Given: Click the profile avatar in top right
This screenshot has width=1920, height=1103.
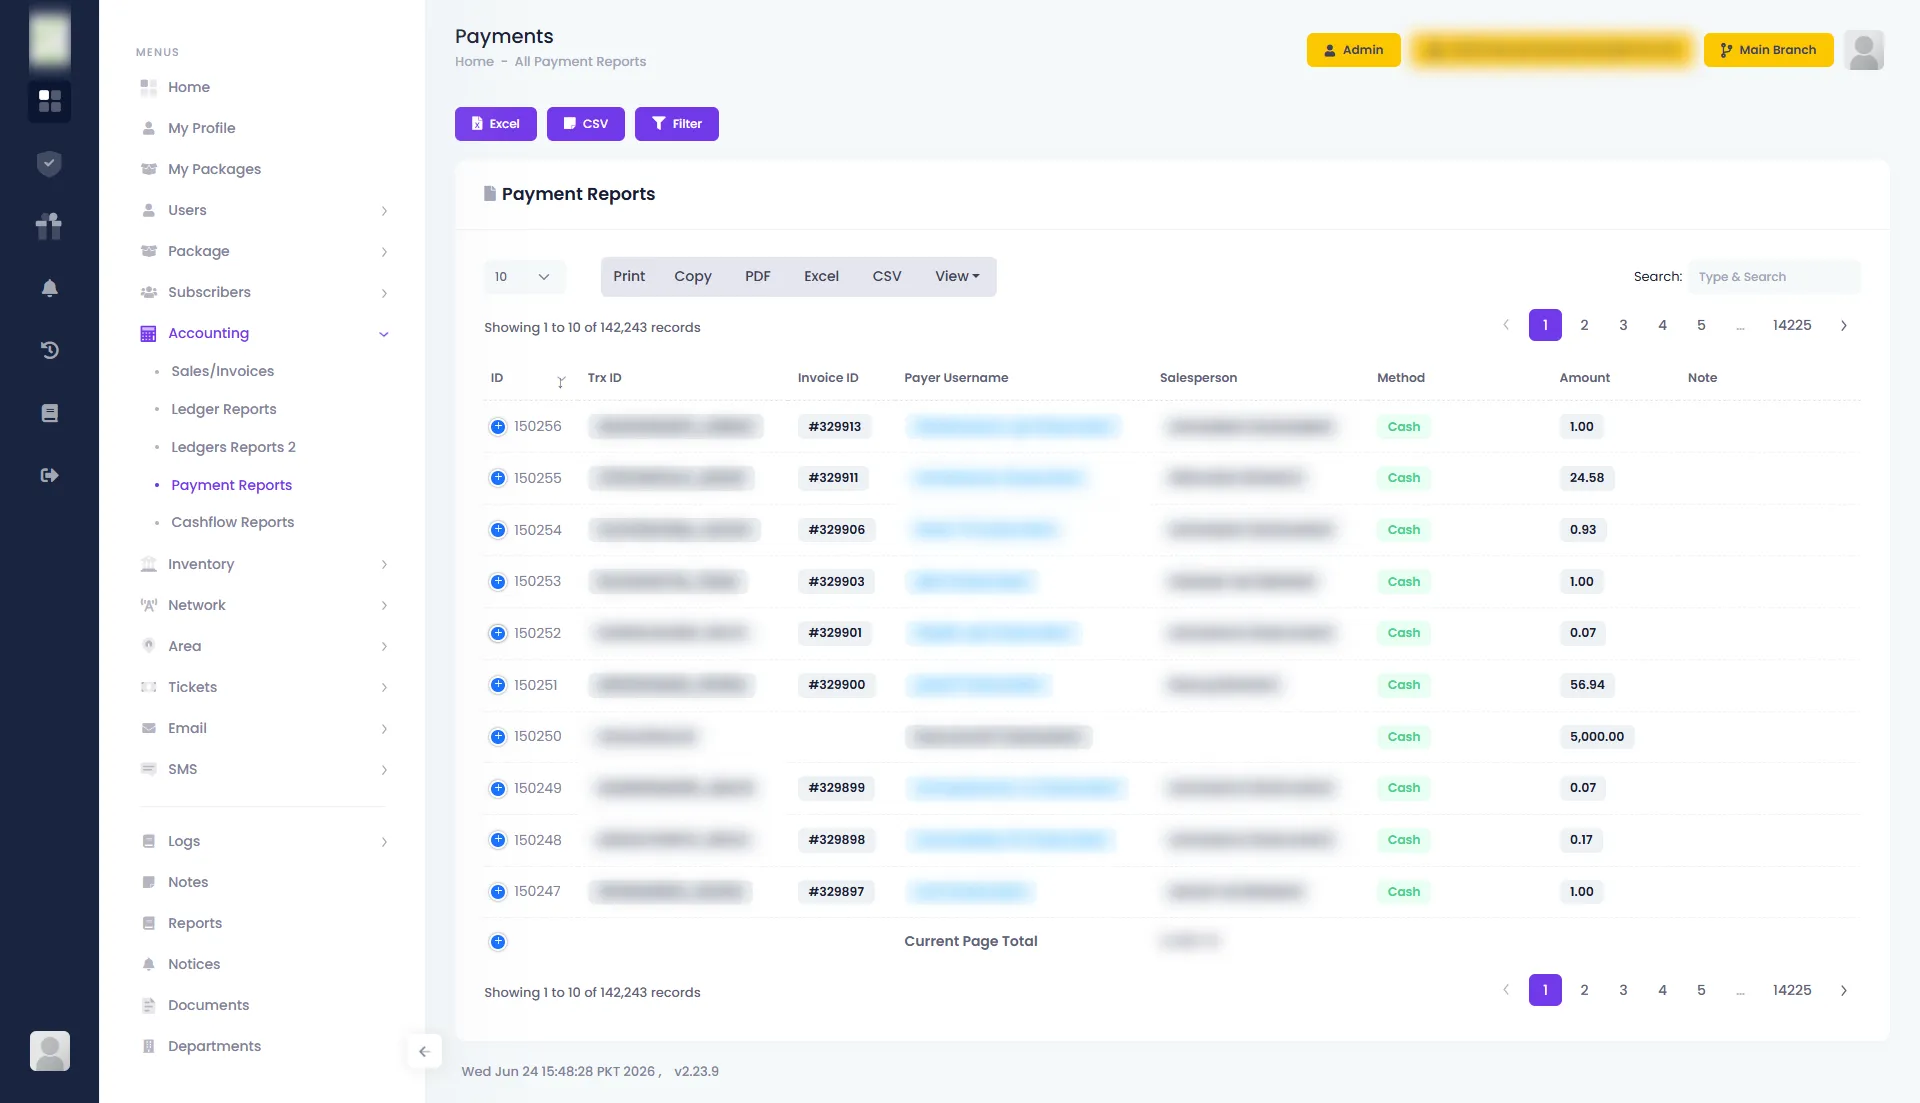Looking at the screenshot, I should click(1864, 50).
